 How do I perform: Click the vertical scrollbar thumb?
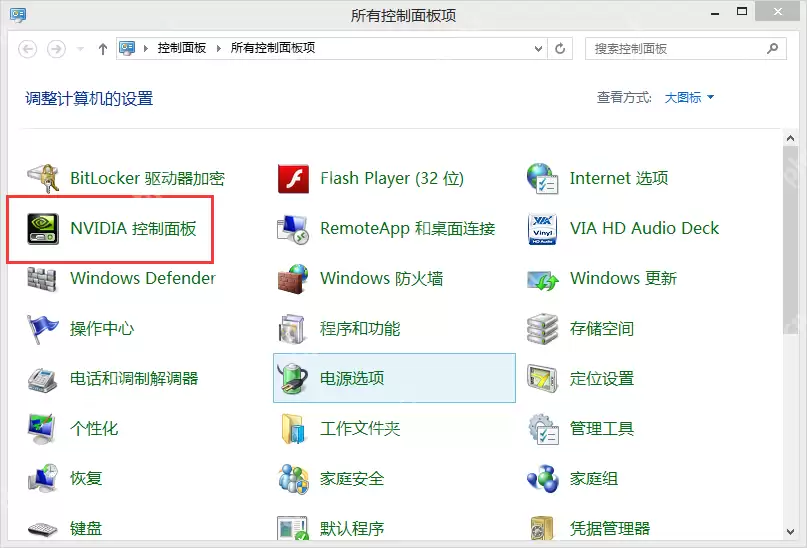point(790,240)
